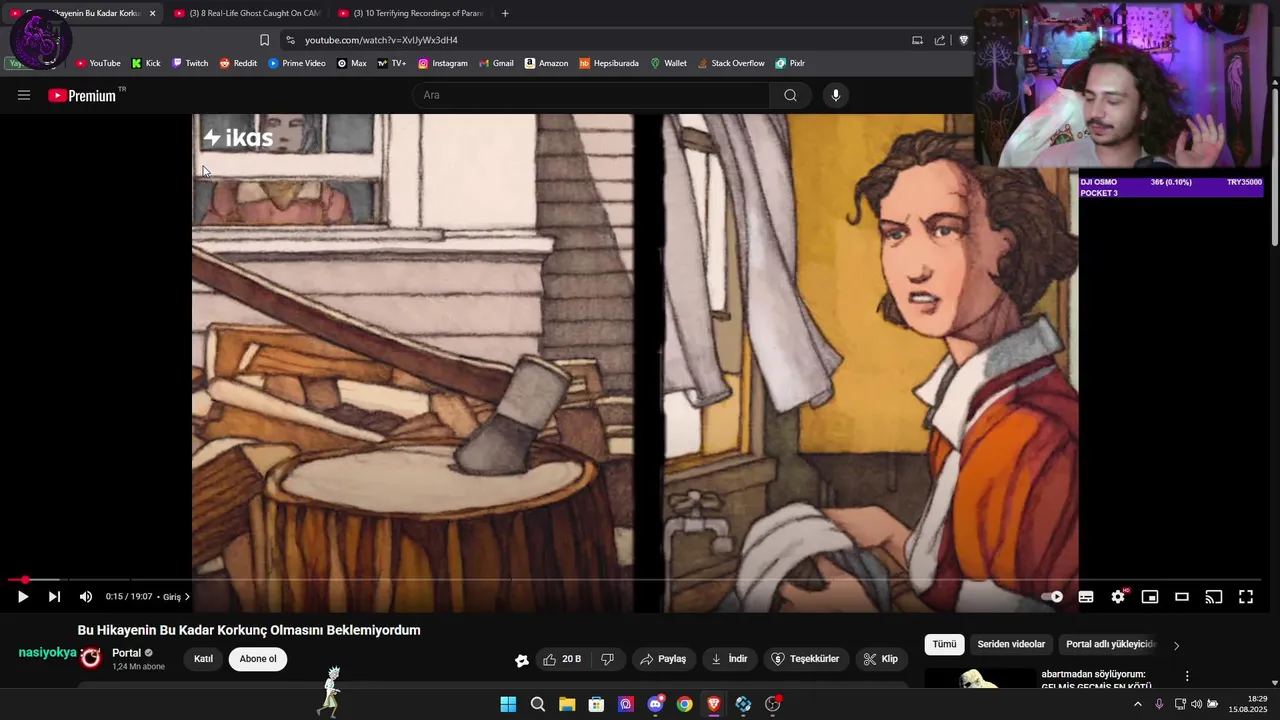Click Katıl join button

coord(203,659)
